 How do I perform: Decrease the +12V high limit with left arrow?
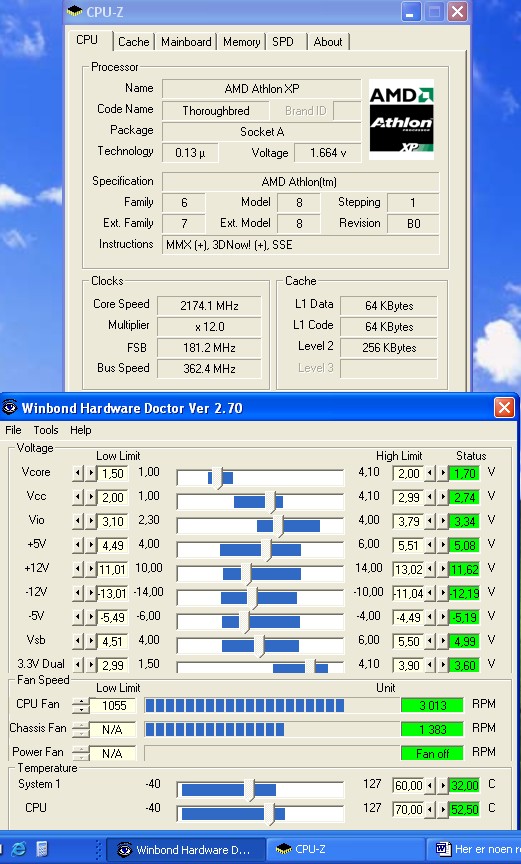pyautogui.click(x=430, y=569)
